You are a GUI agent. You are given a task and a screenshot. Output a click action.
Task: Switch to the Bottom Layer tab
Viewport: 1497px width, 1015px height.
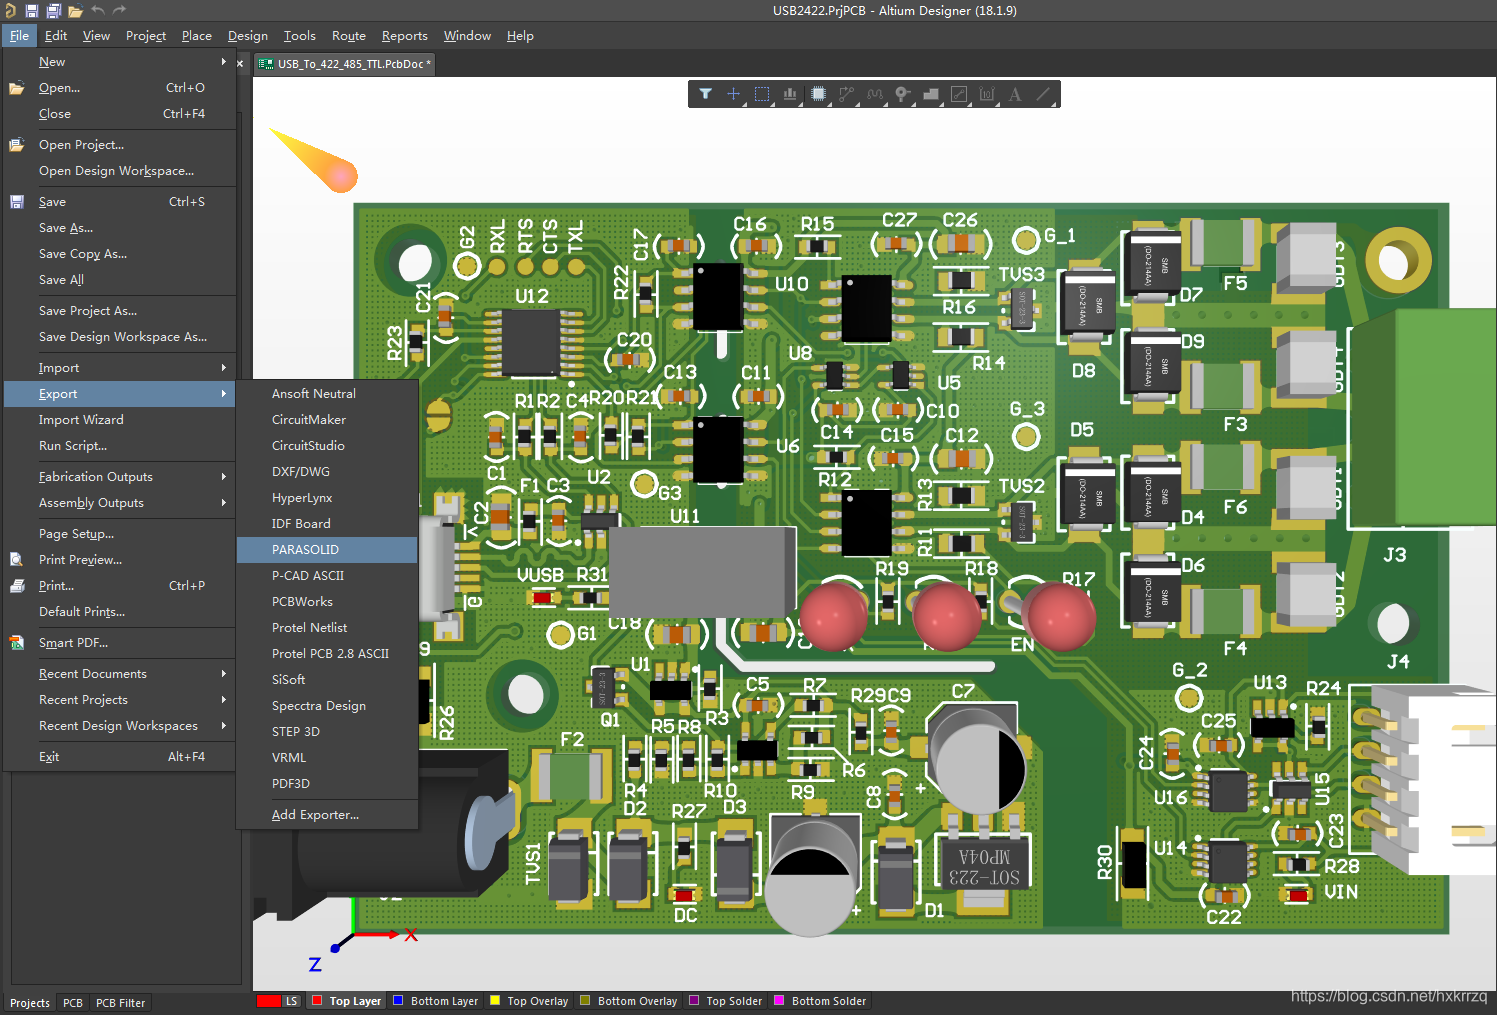436,1001
